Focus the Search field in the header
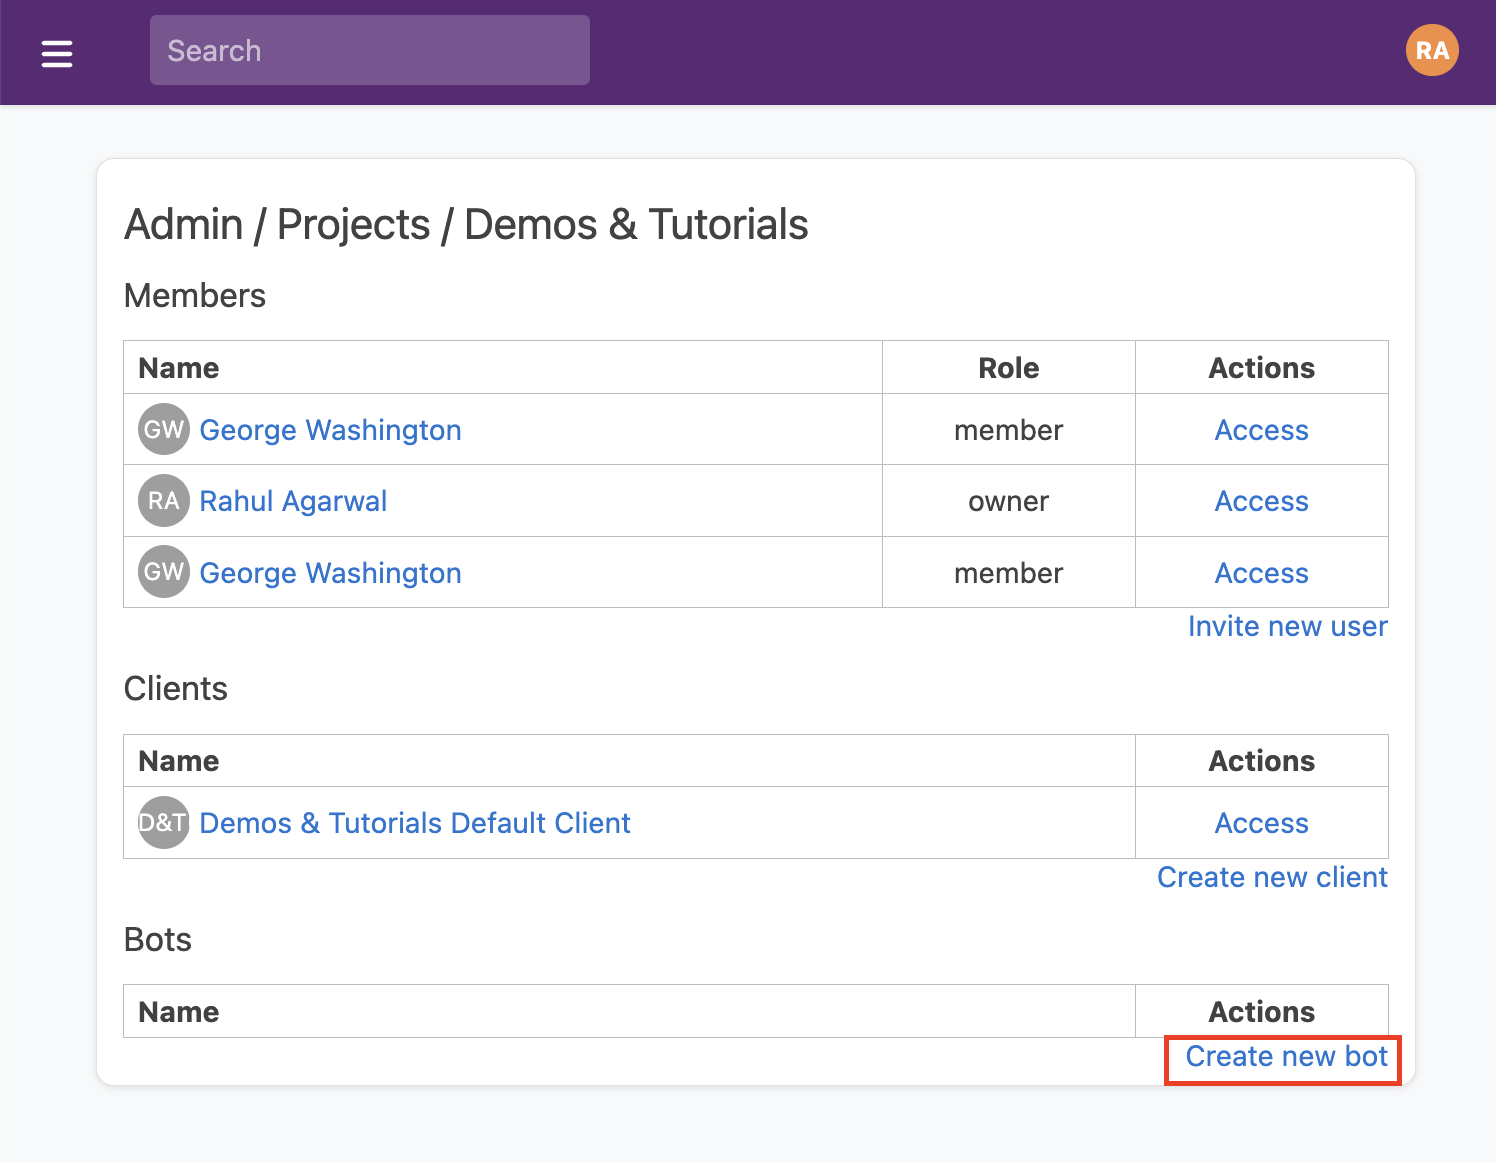Screen dimensions: 1496x1163 point(369,51)
